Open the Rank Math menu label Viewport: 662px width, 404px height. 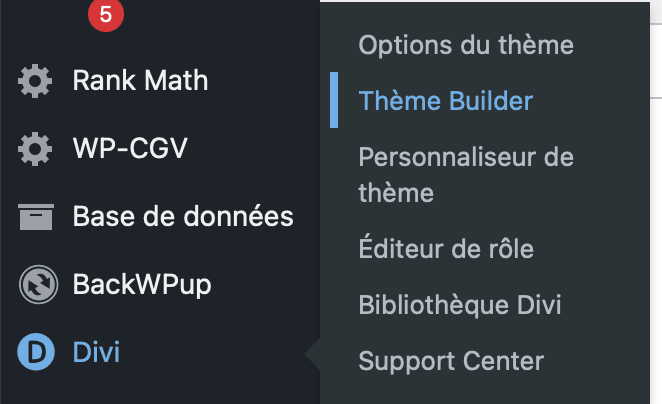[140, 80]
